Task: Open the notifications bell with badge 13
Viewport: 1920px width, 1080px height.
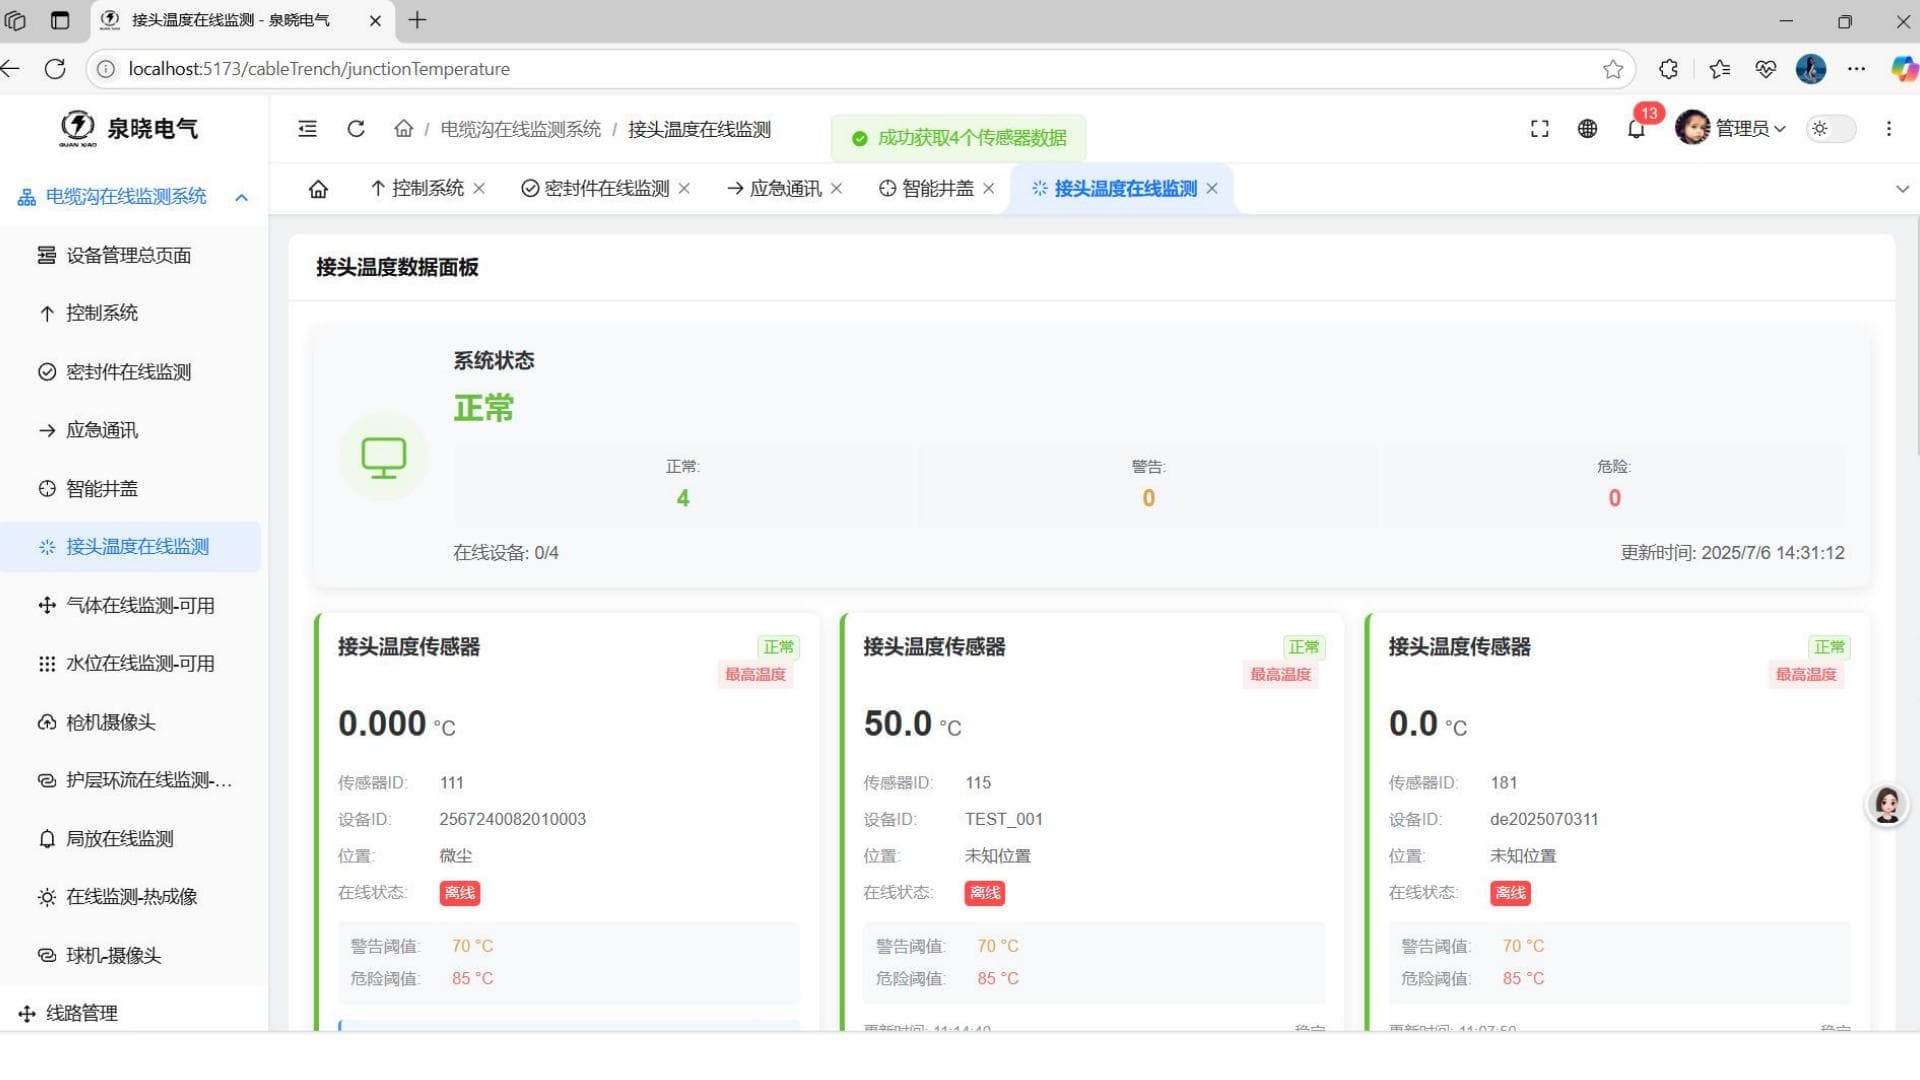Action: pyautogui.click(x=1636, y=129)
